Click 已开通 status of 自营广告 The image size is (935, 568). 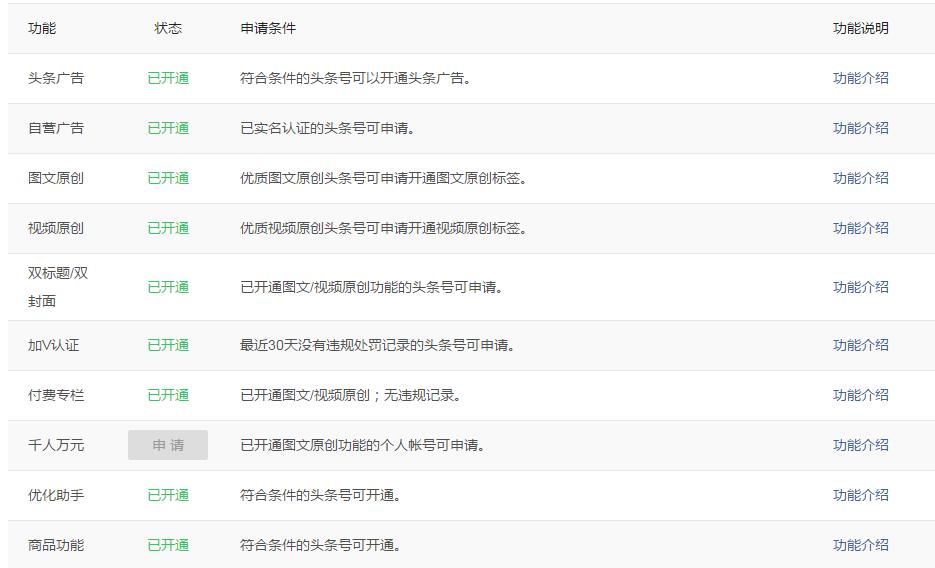(168, 128)
